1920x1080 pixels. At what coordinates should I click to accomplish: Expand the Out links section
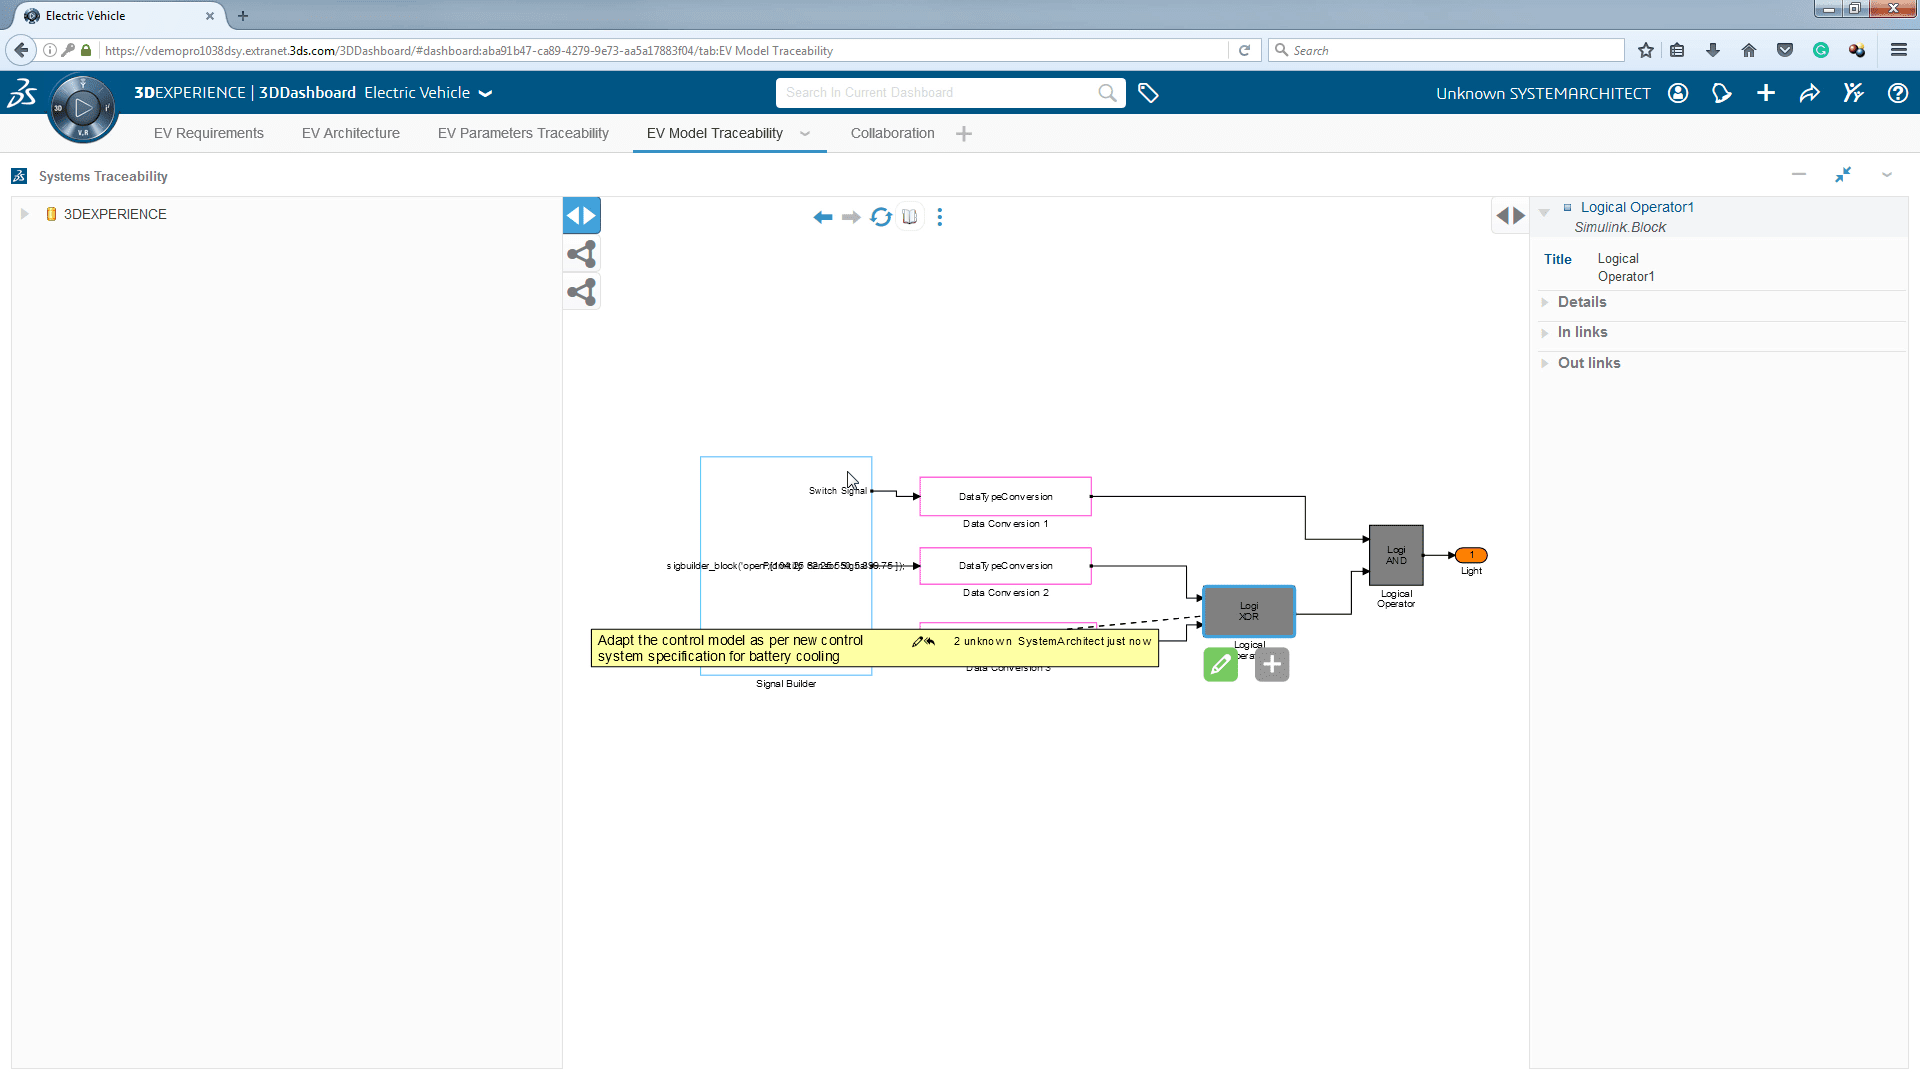tap(1588, 363)
